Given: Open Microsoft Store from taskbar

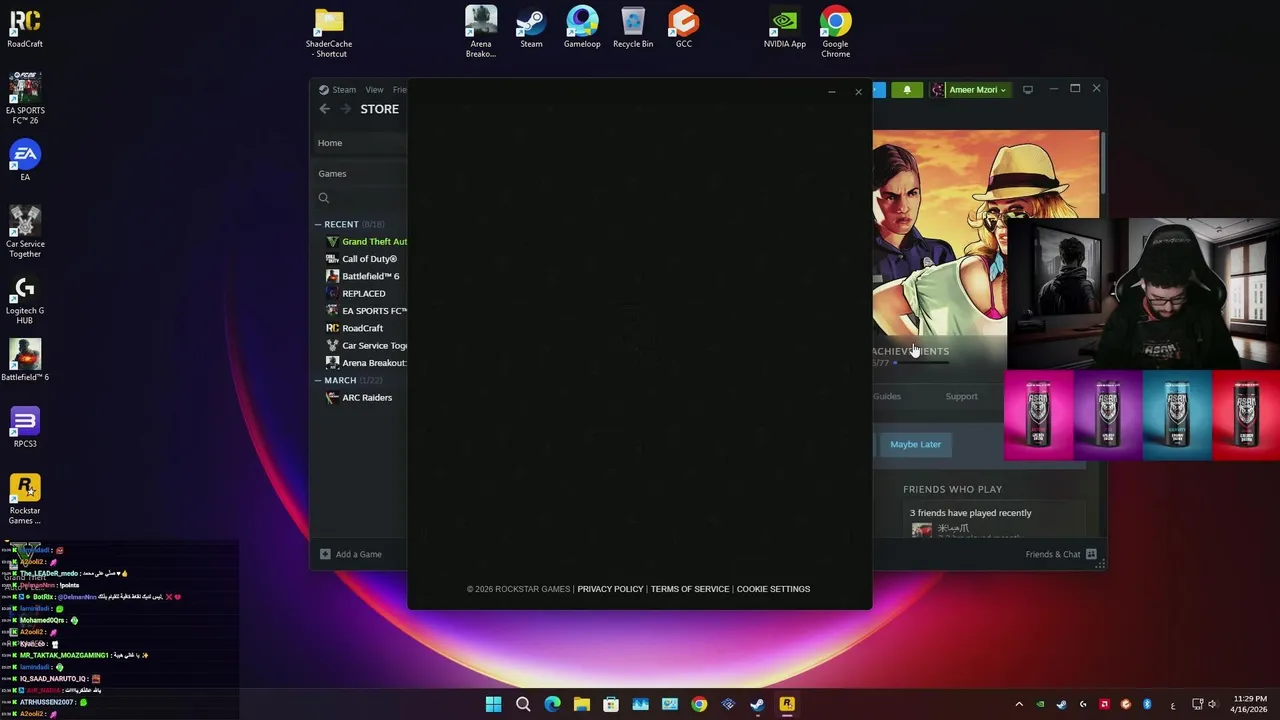Looking at the screenshot, I should [611, 704].
